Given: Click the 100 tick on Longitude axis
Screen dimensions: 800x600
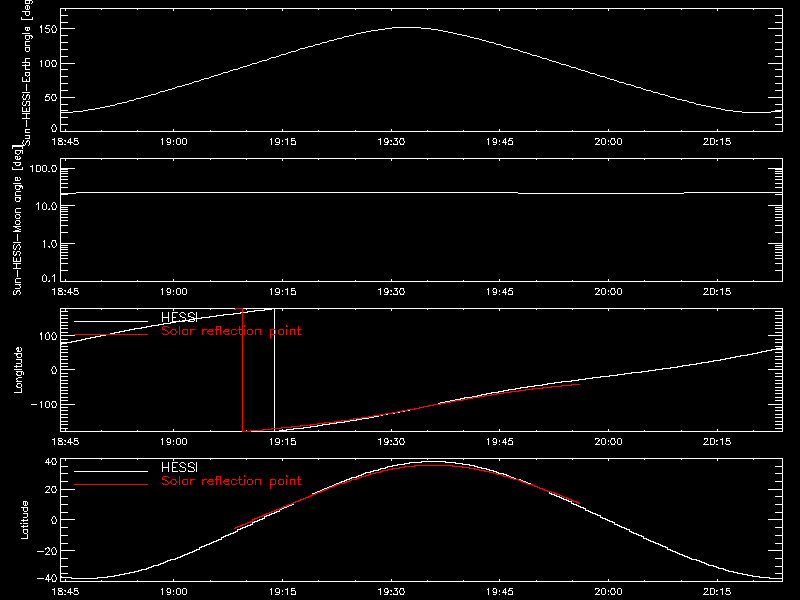Looking at the screenshot, I should click(47, 336).
